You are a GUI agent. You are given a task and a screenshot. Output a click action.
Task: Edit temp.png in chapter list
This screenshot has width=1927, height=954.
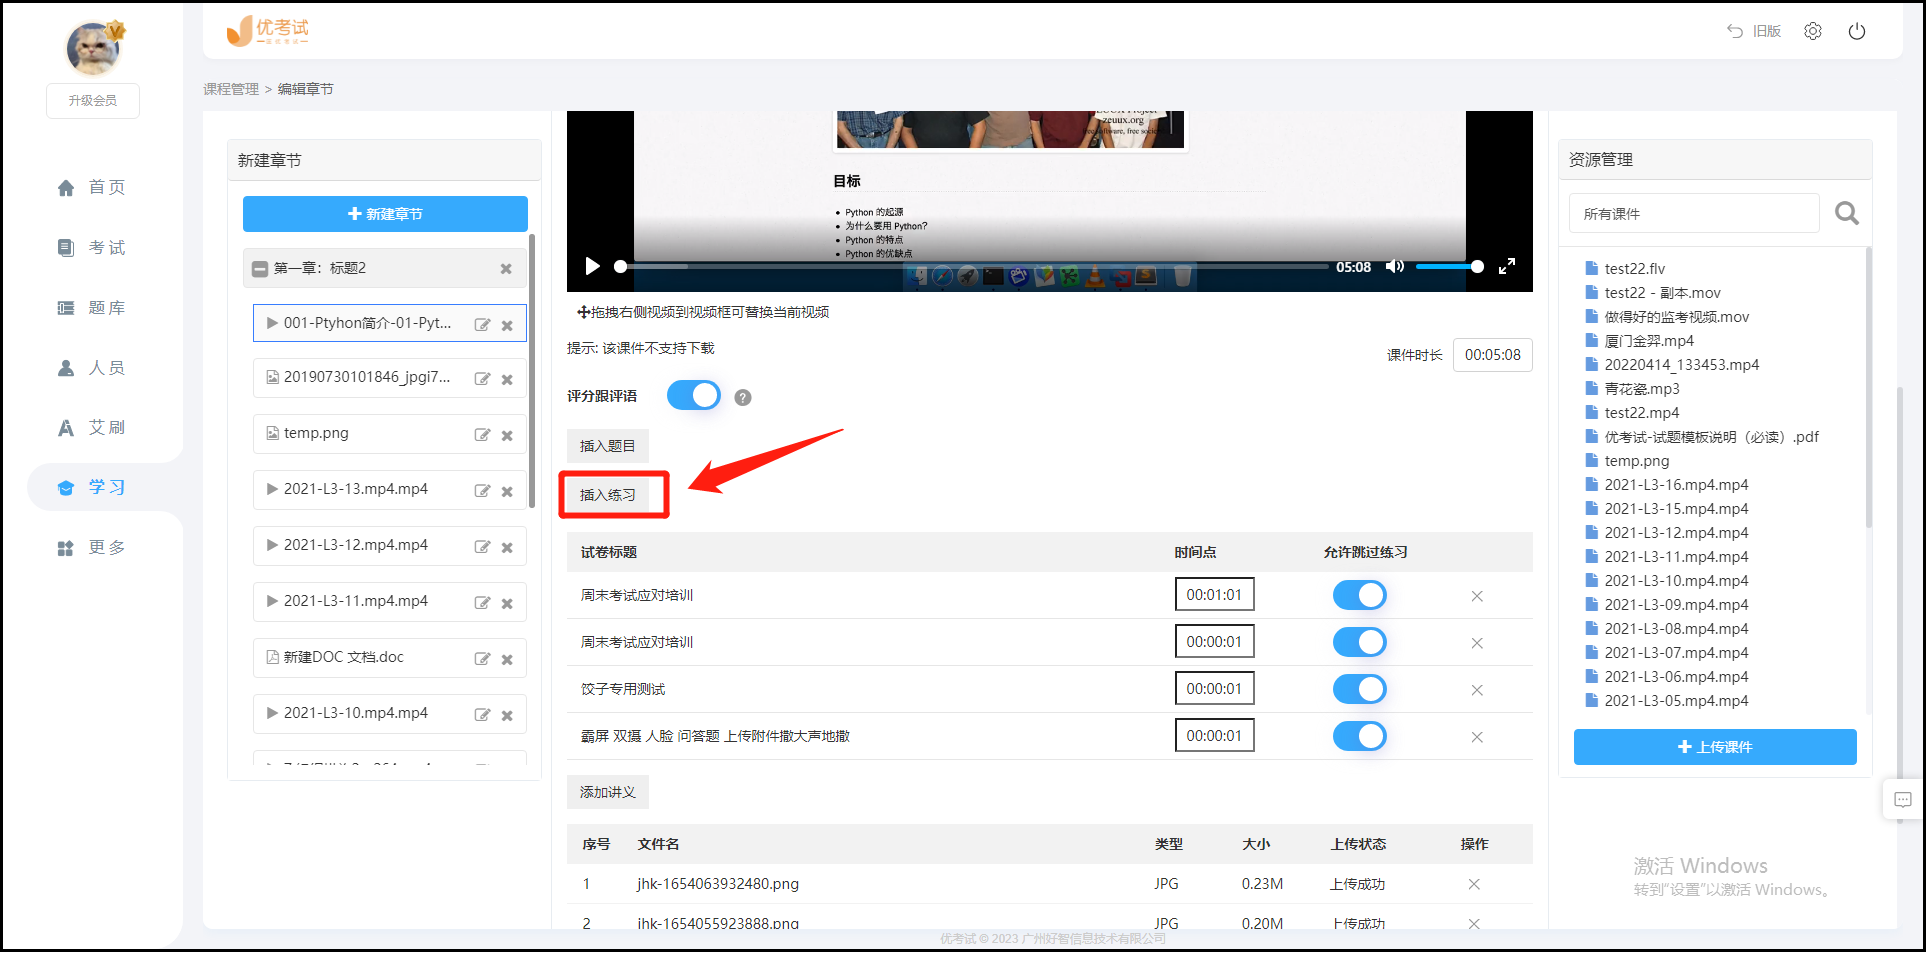(x=482, y=435)
